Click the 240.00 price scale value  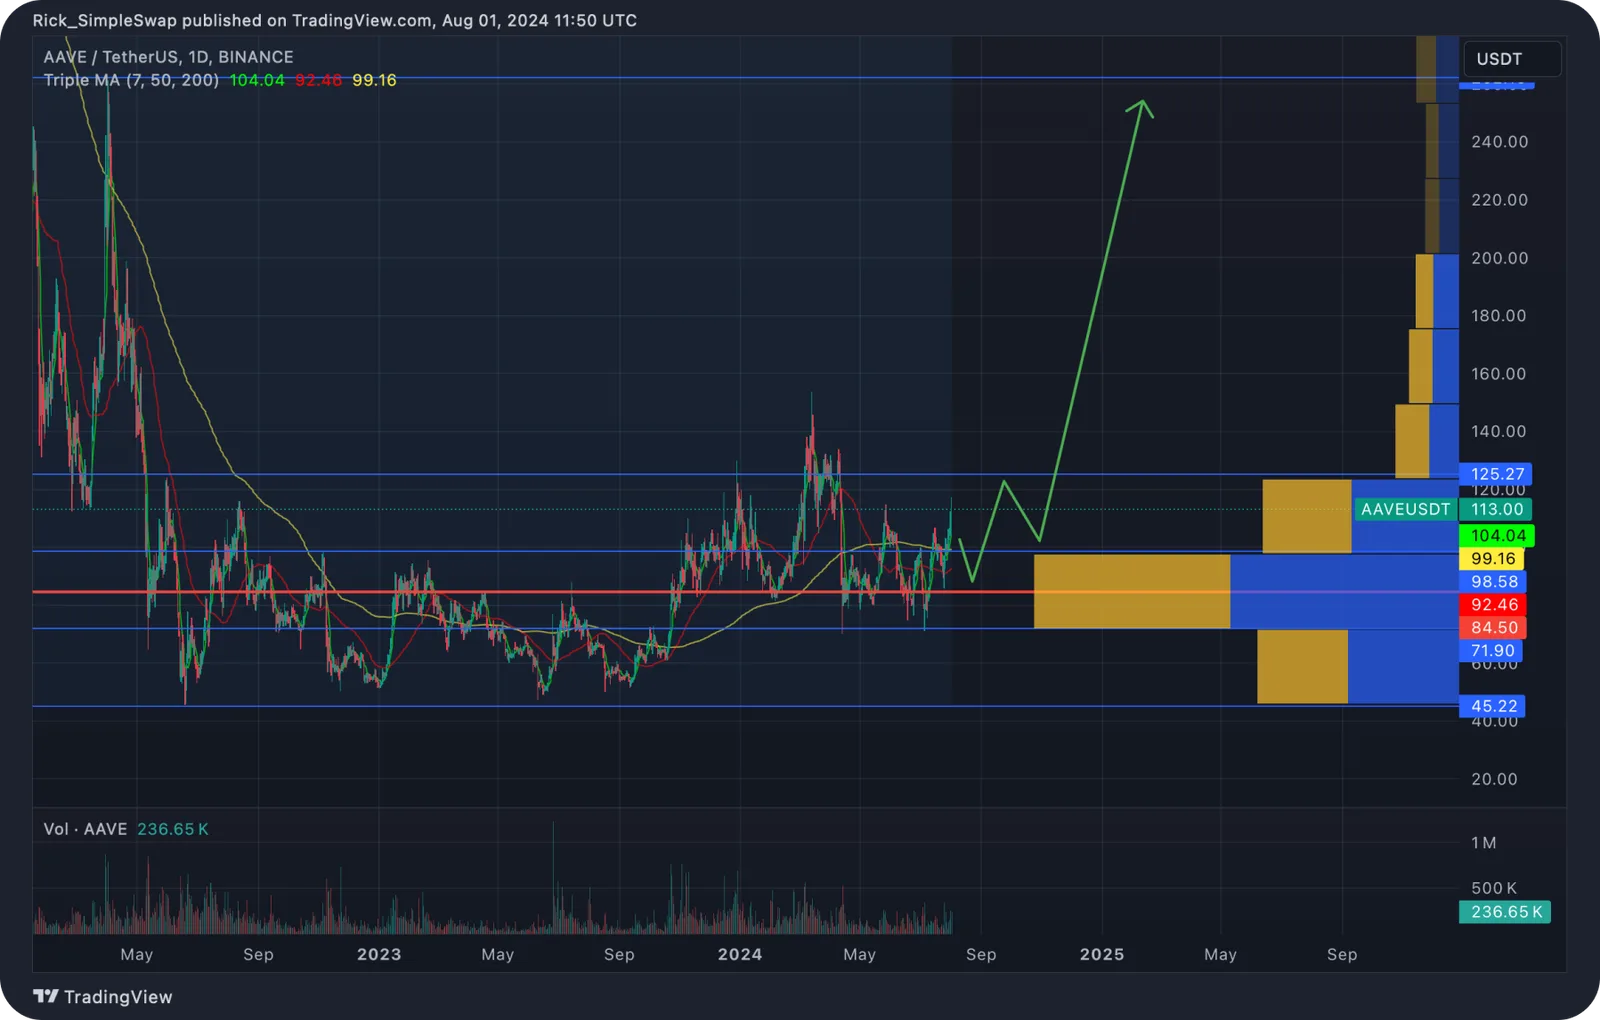coord(1499,142)
